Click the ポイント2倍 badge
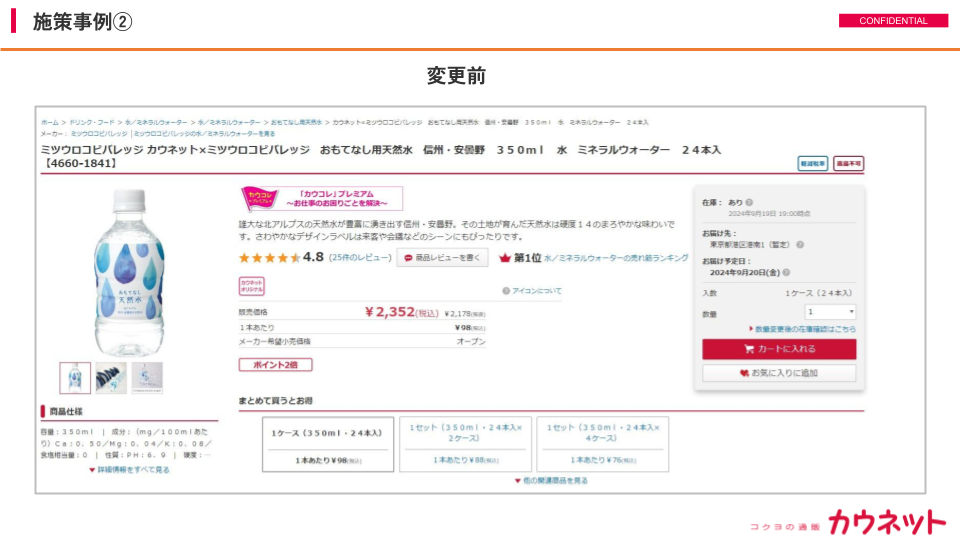960x540 pixels. pos(276,365)
